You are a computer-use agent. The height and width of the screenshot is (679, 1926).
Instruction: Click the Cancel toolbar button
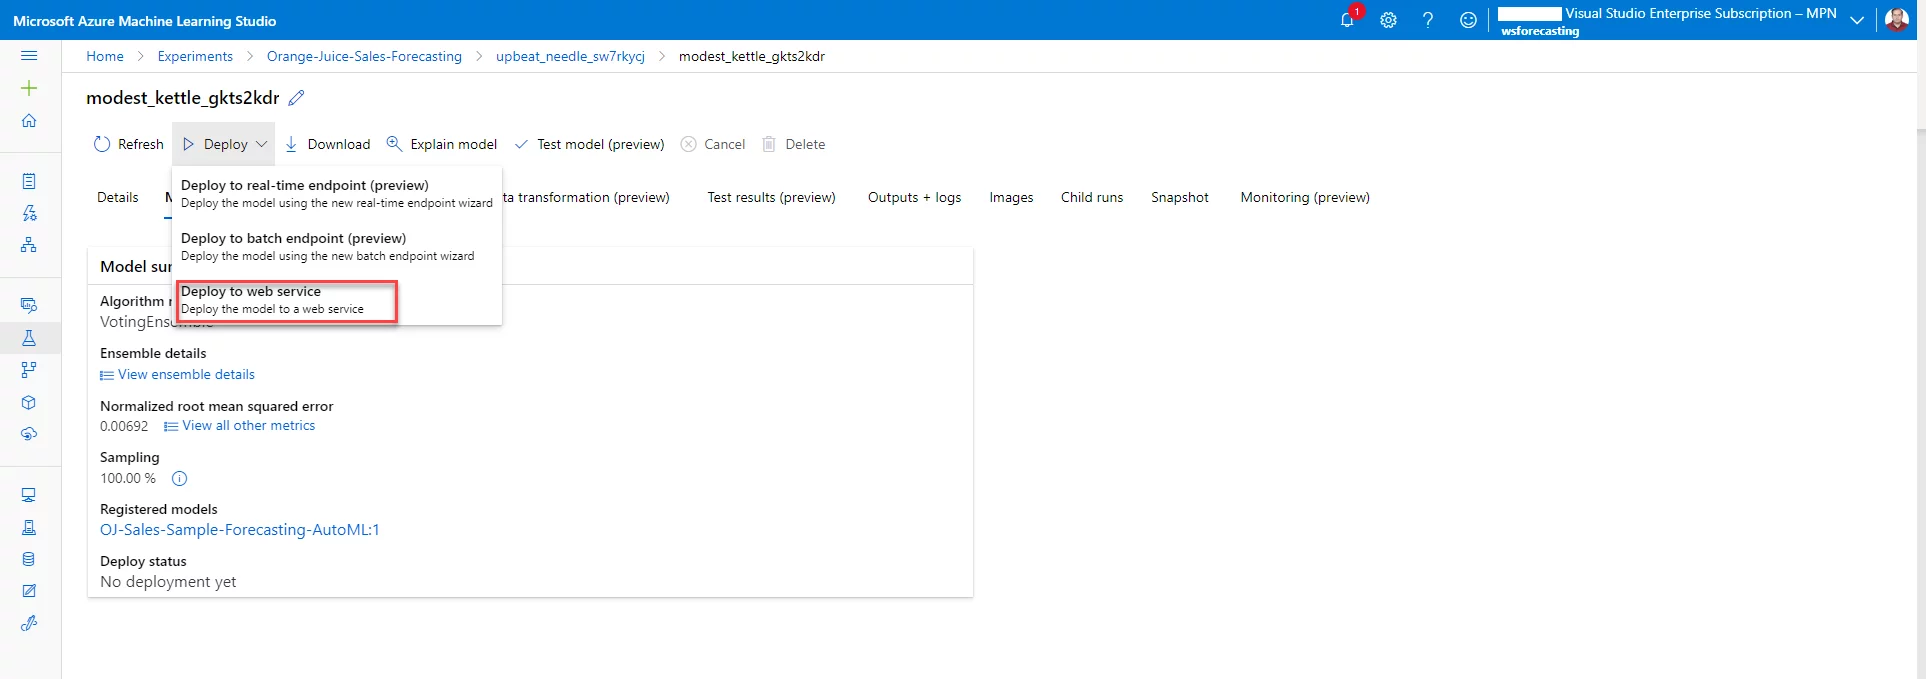click(713, 144)
